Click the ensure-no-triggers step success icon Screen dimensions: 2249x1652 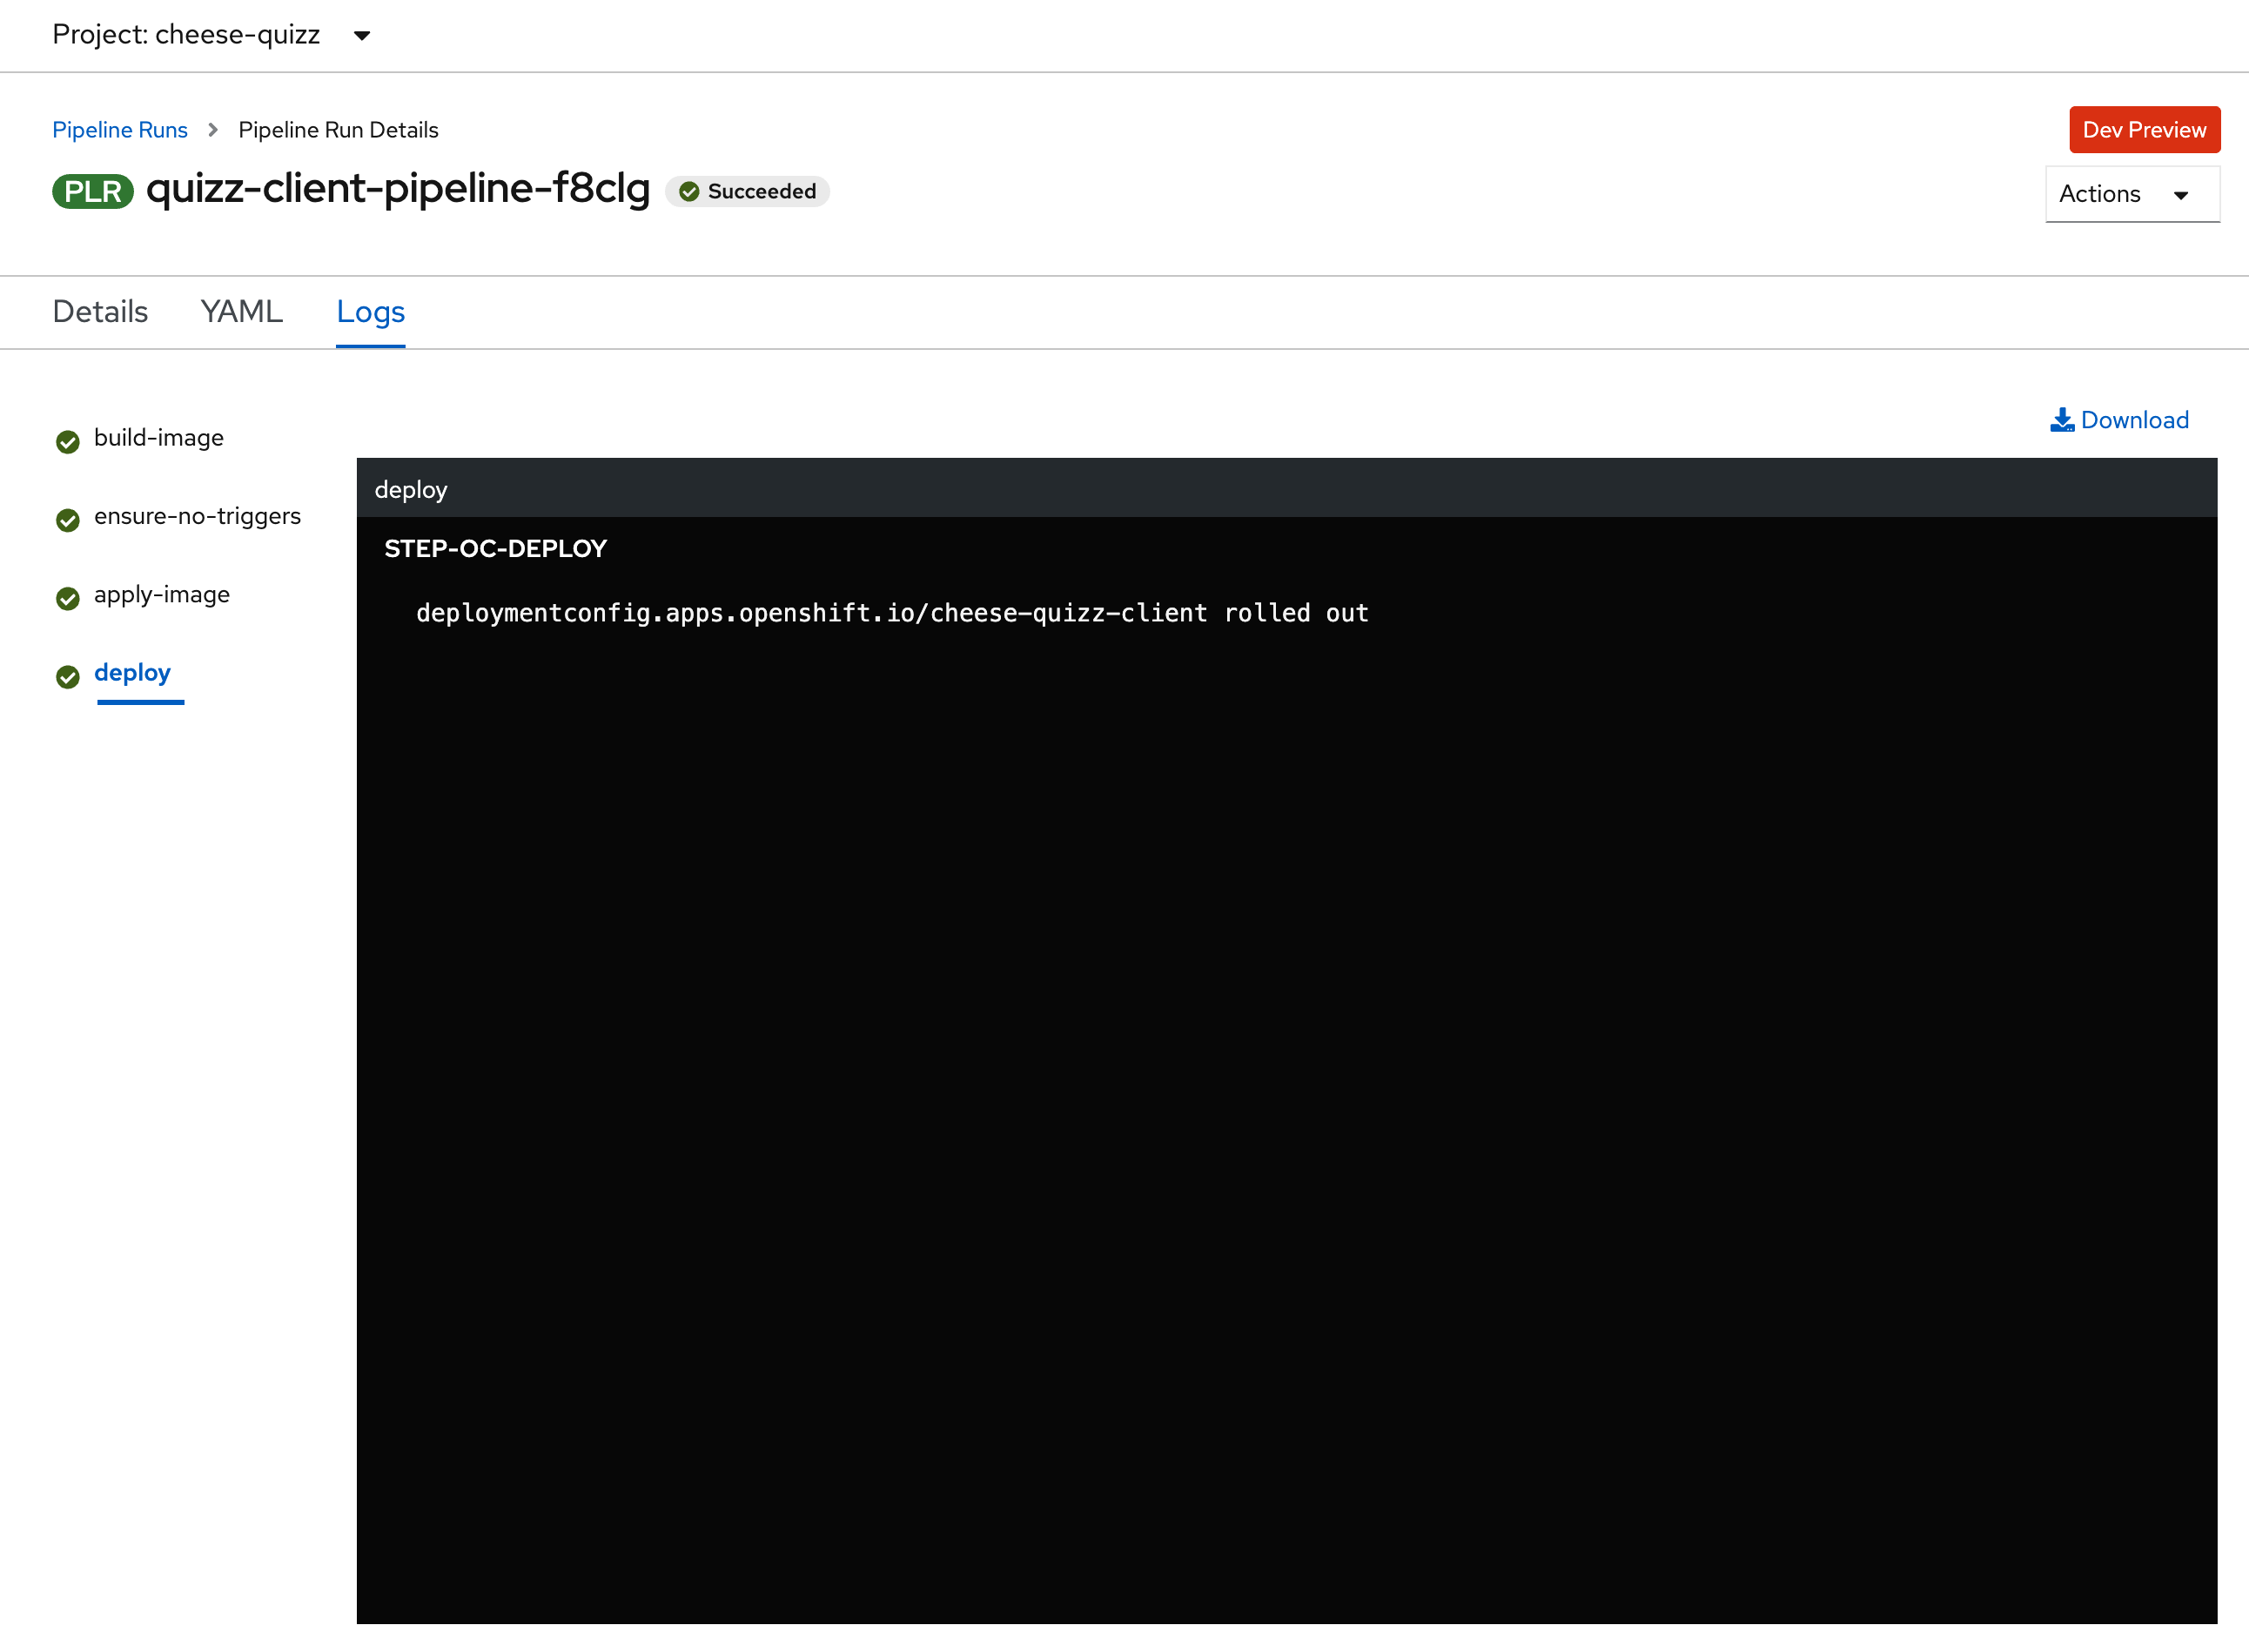[x=70, y=517]
